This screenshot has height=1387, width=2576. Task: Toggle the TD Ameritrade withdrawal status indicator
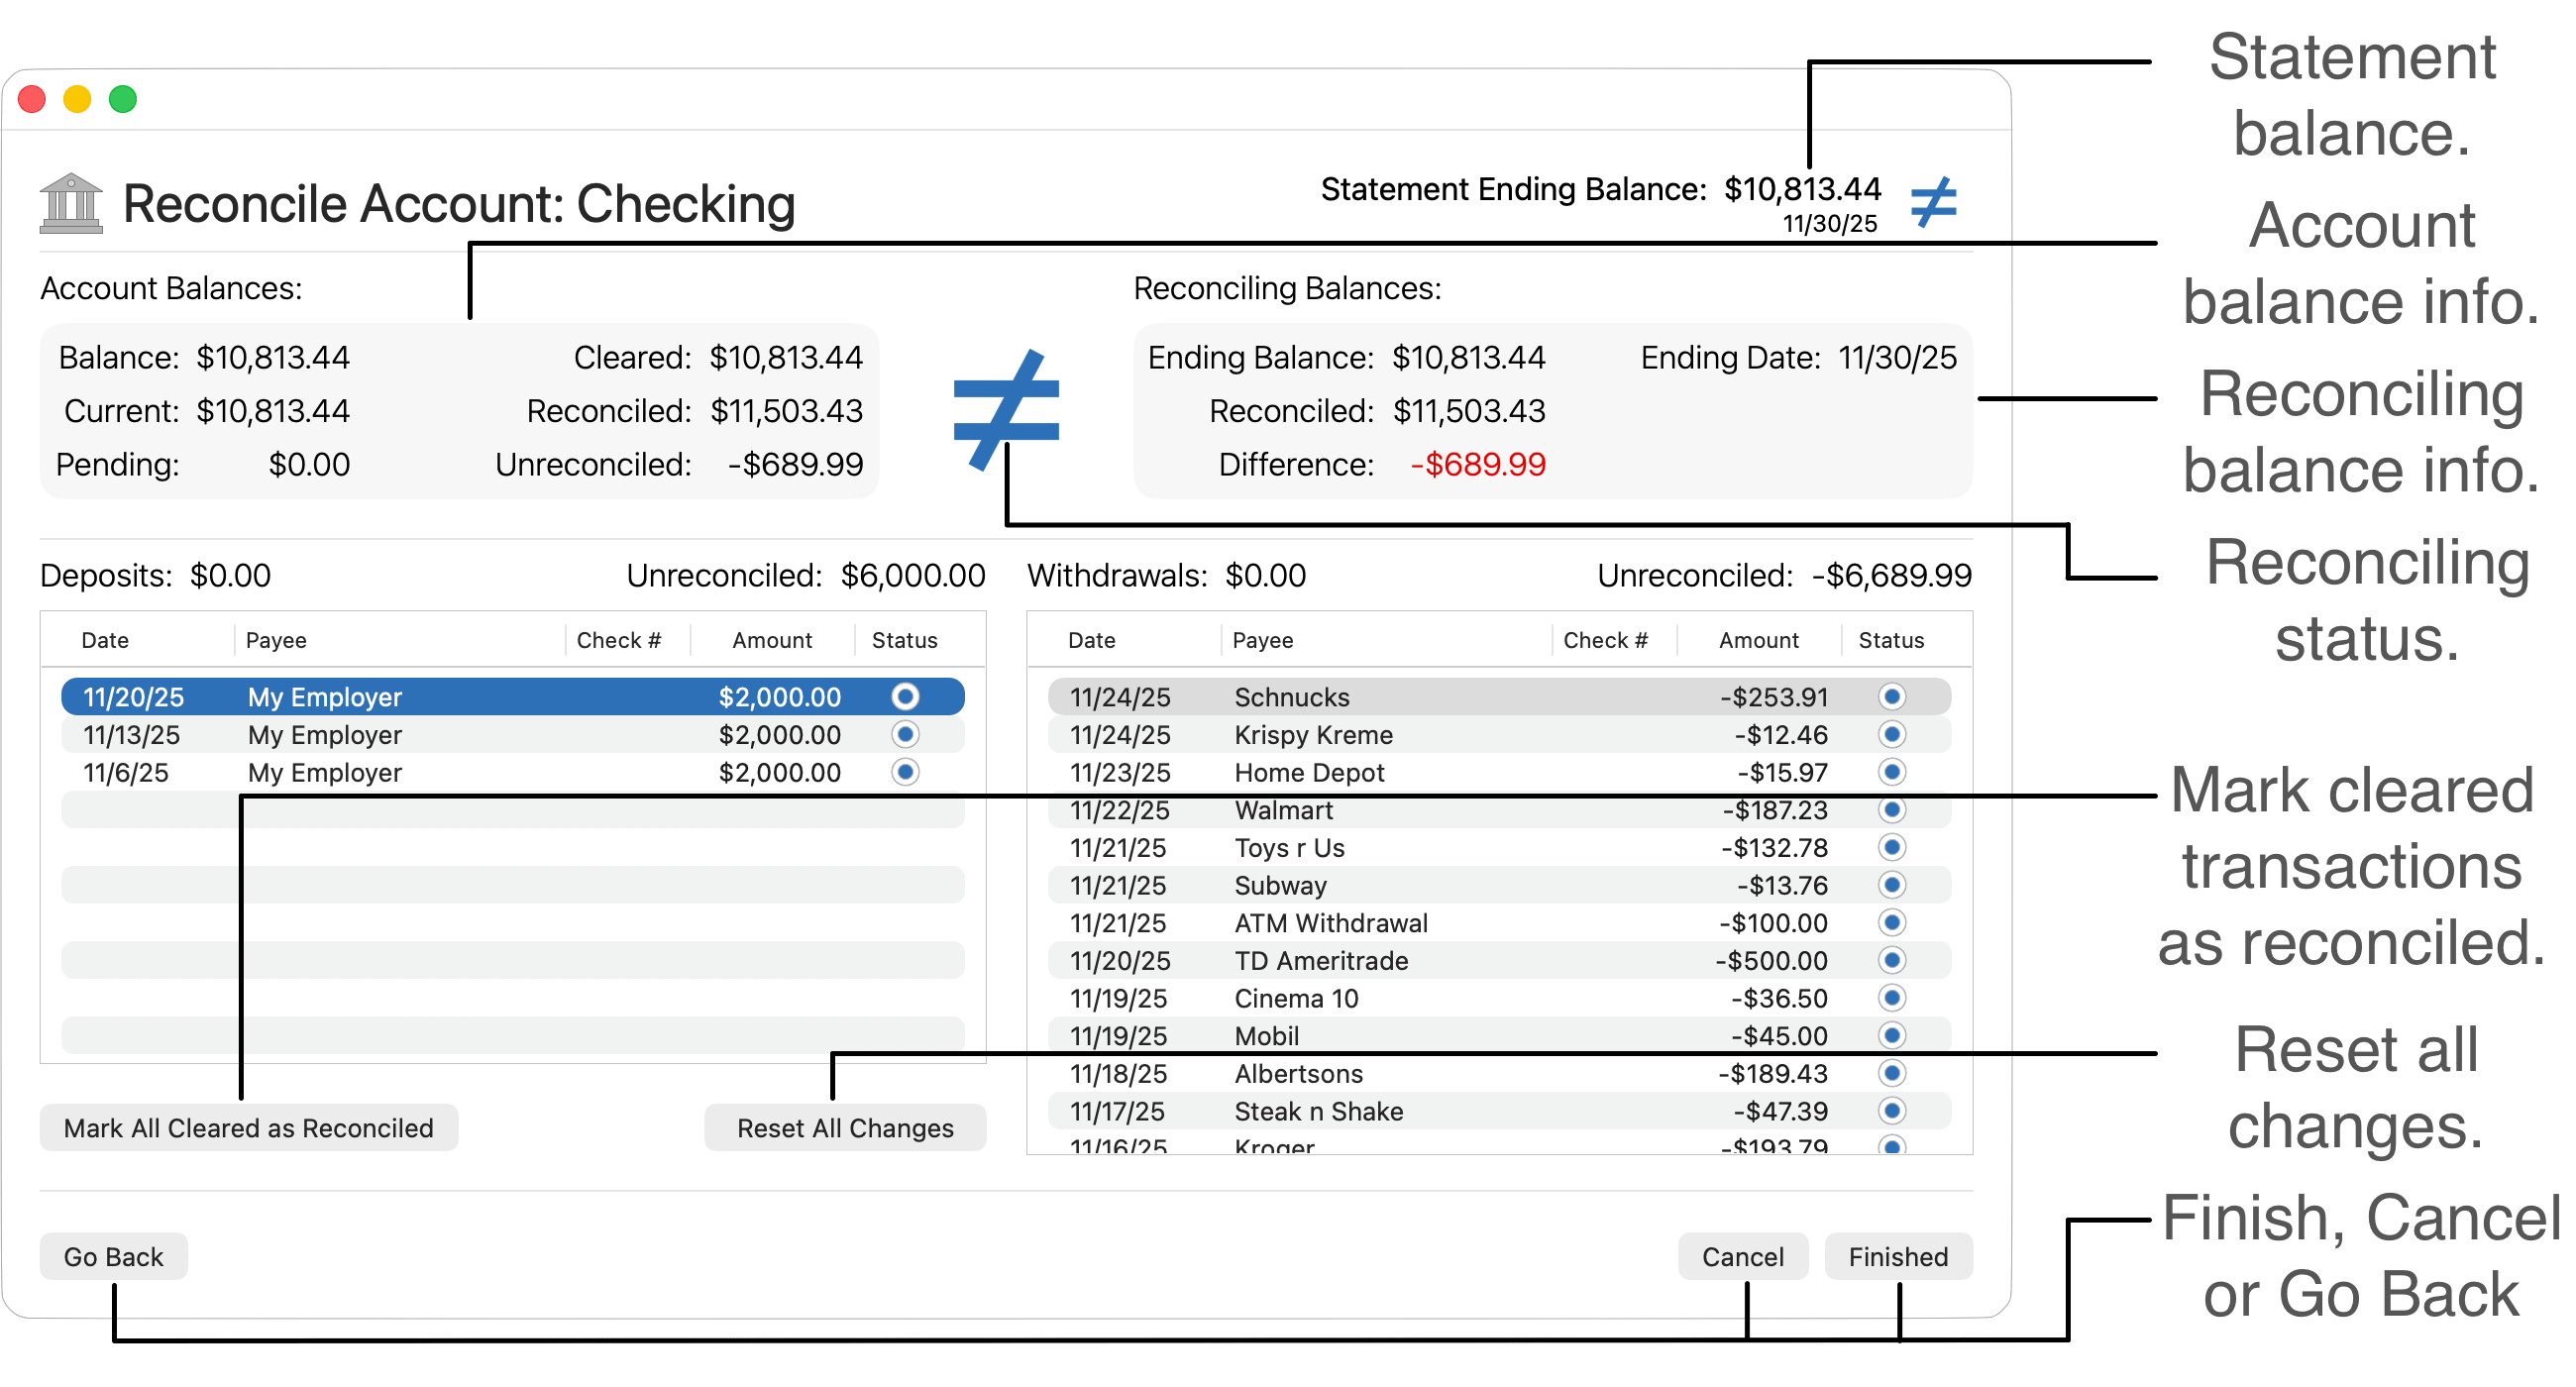pos(1890,960)
